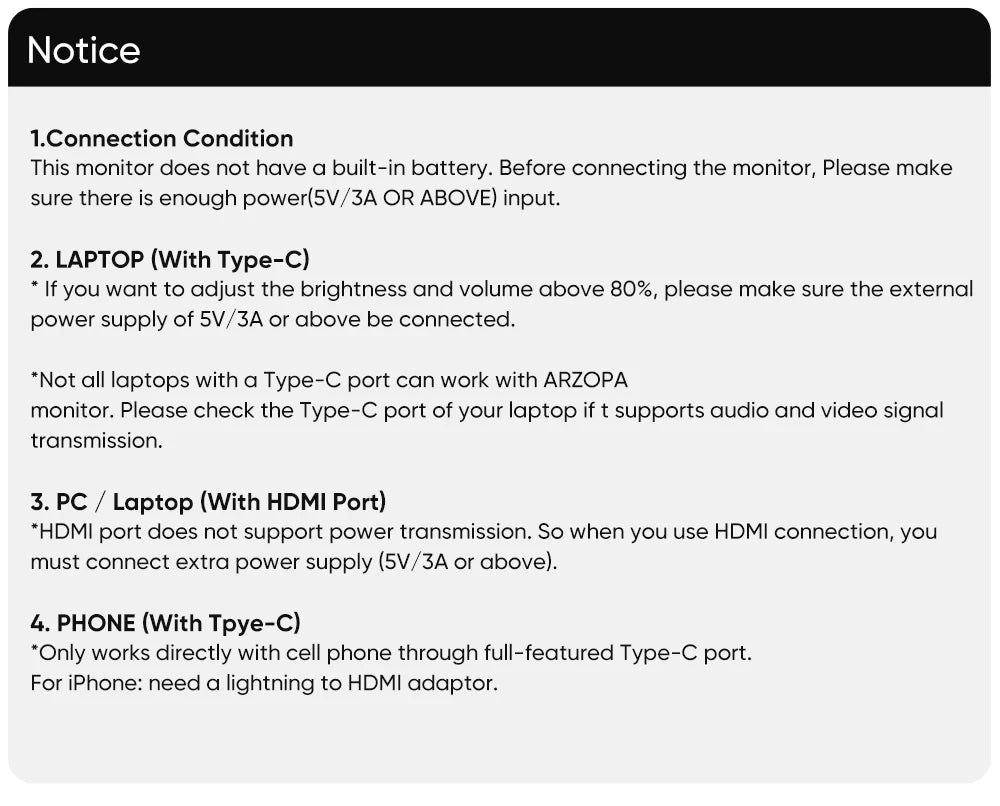Click the "(5V/3A OR ABOVE)" text
The width and height of the screenshot is (1000, 806).
406,198
